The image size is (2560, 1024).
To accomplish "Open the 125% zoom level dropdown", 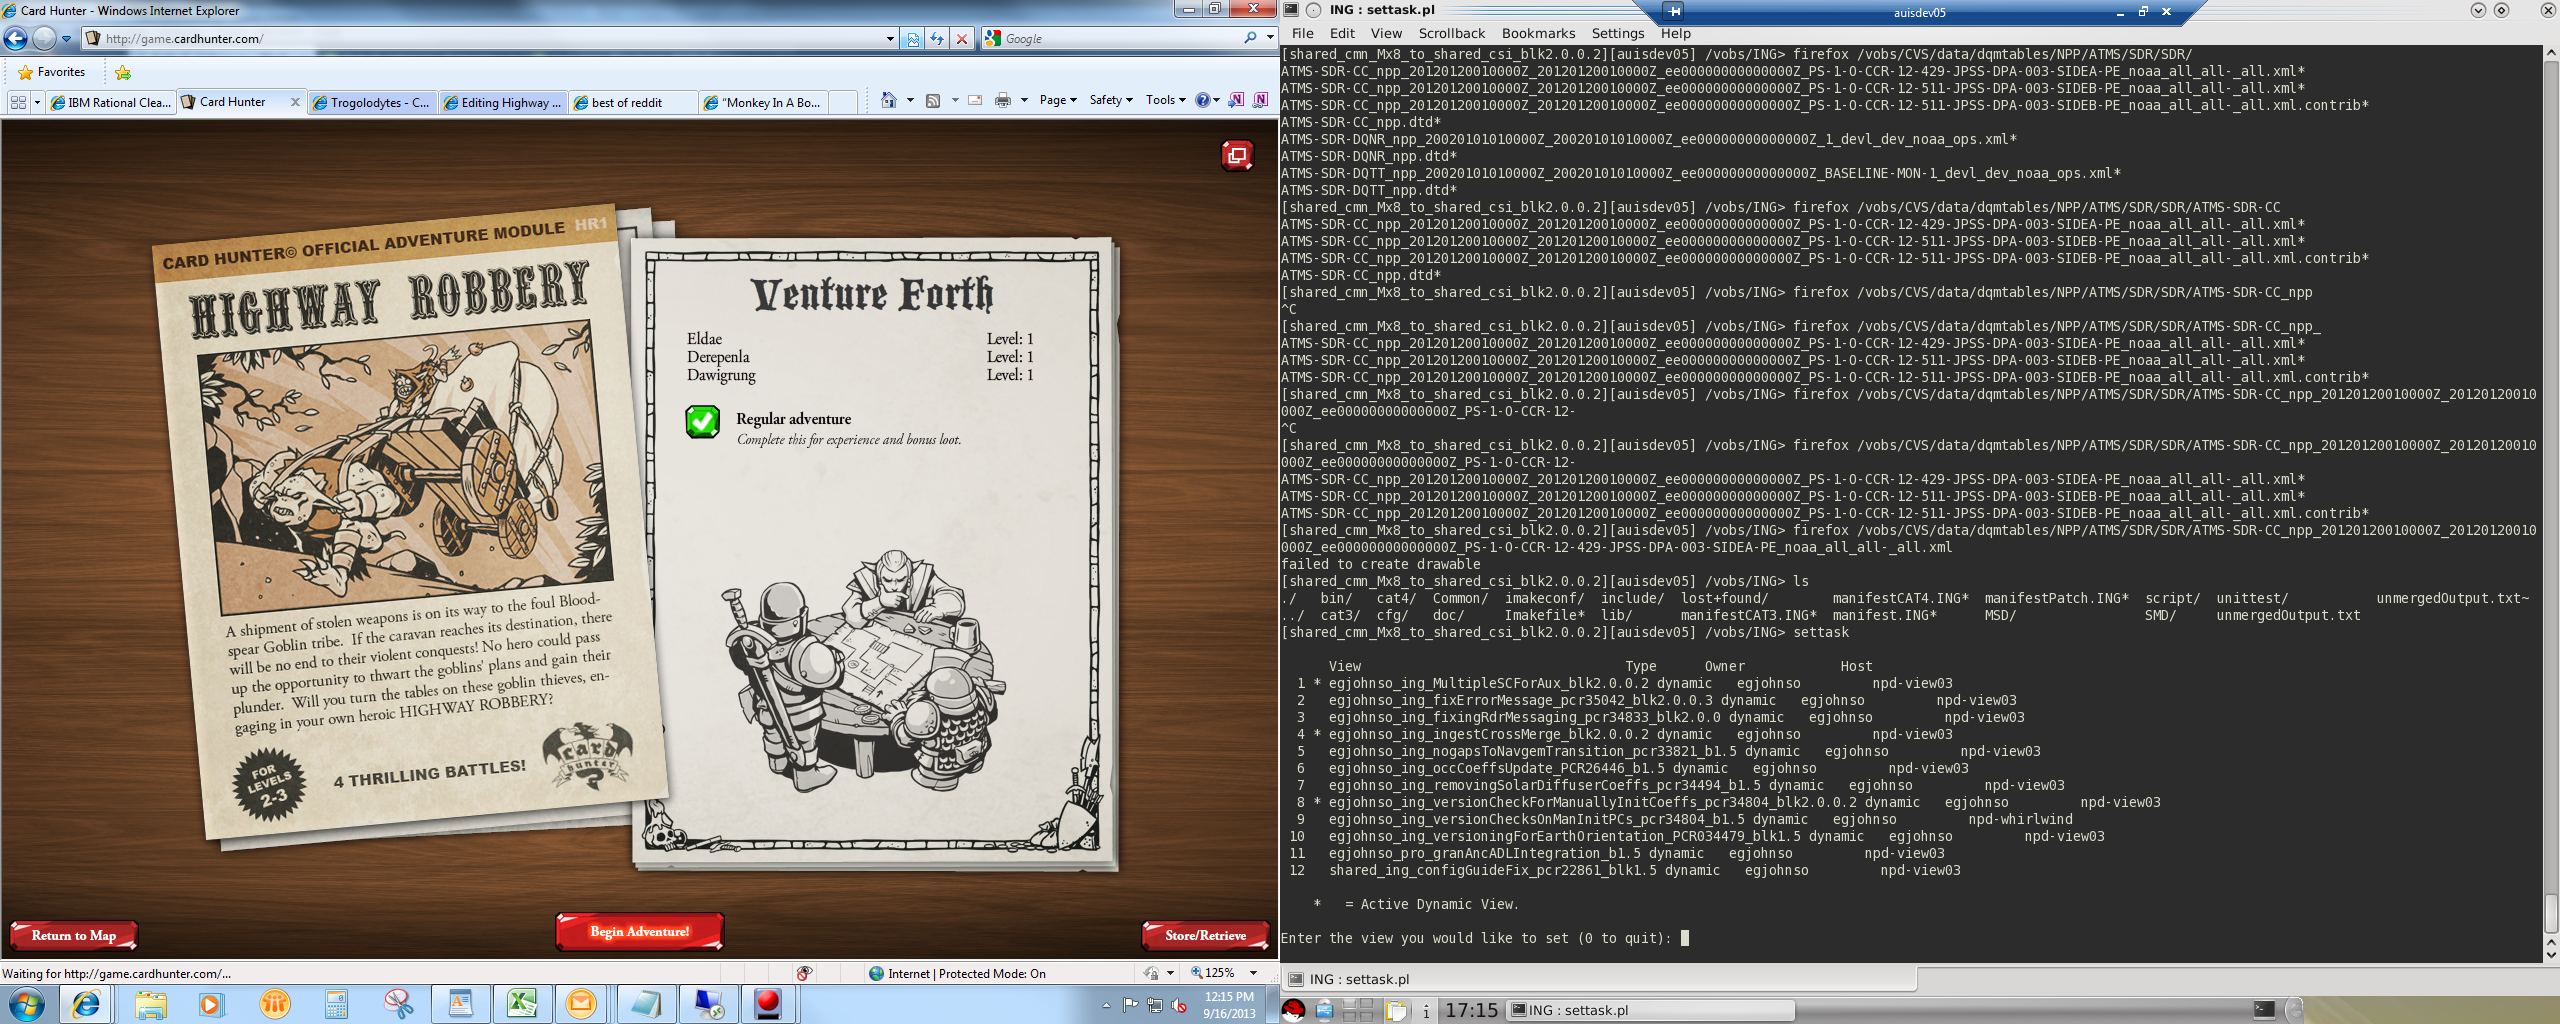I will coord(1253,973).
